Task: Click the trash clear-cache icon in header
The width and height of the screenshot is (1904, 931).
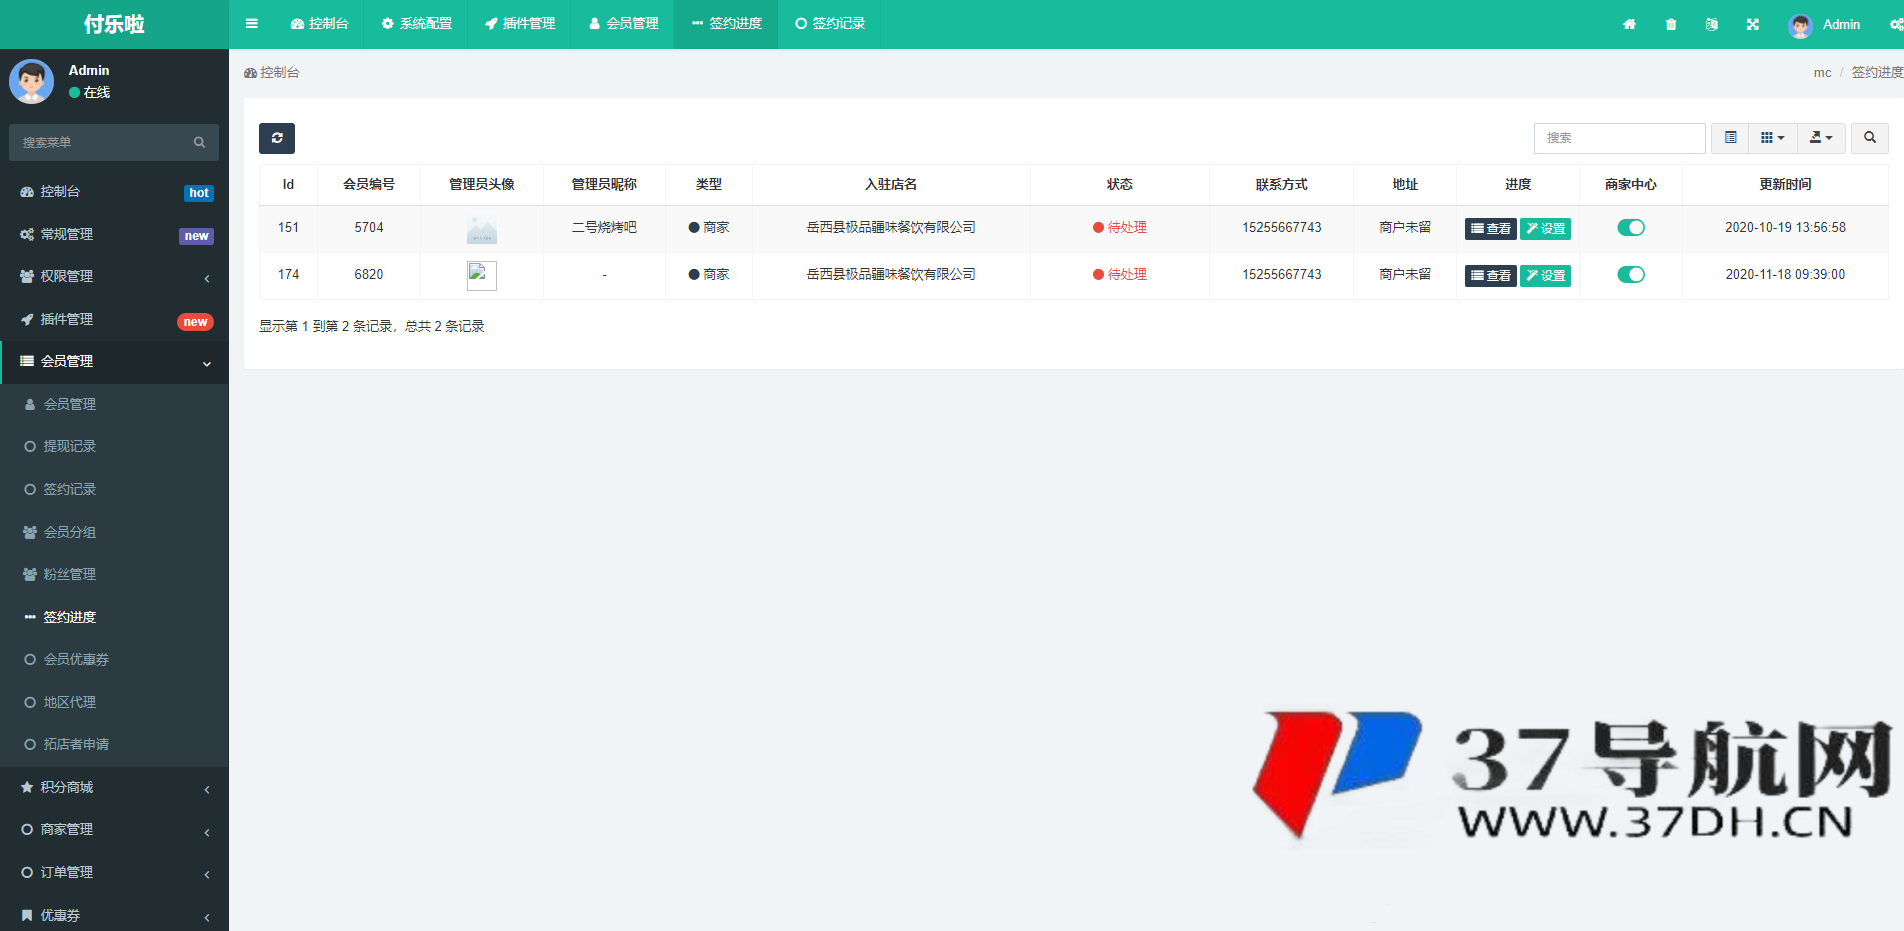Action: pyautogui.click(x=1670, y=24)
